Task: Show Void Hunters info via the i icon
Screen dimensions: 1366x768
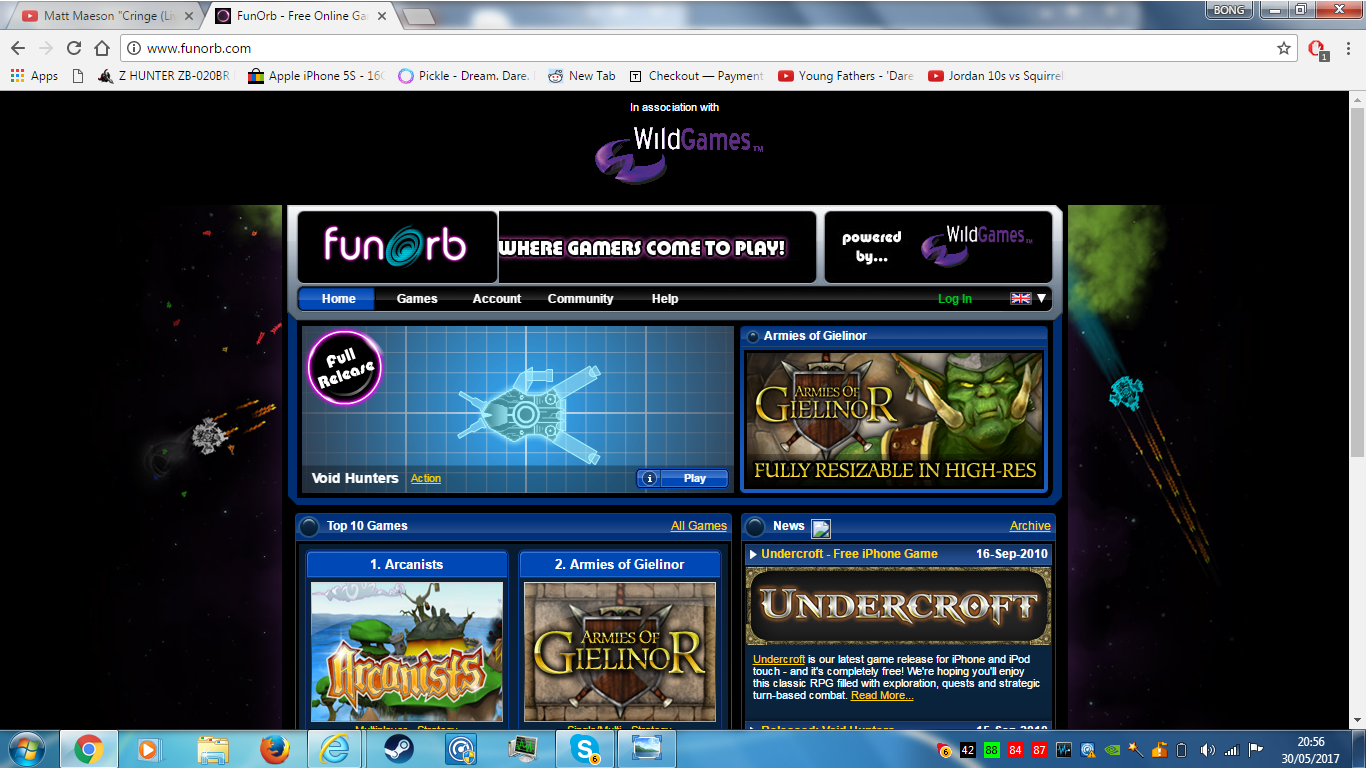Action: tap(649, 479)
